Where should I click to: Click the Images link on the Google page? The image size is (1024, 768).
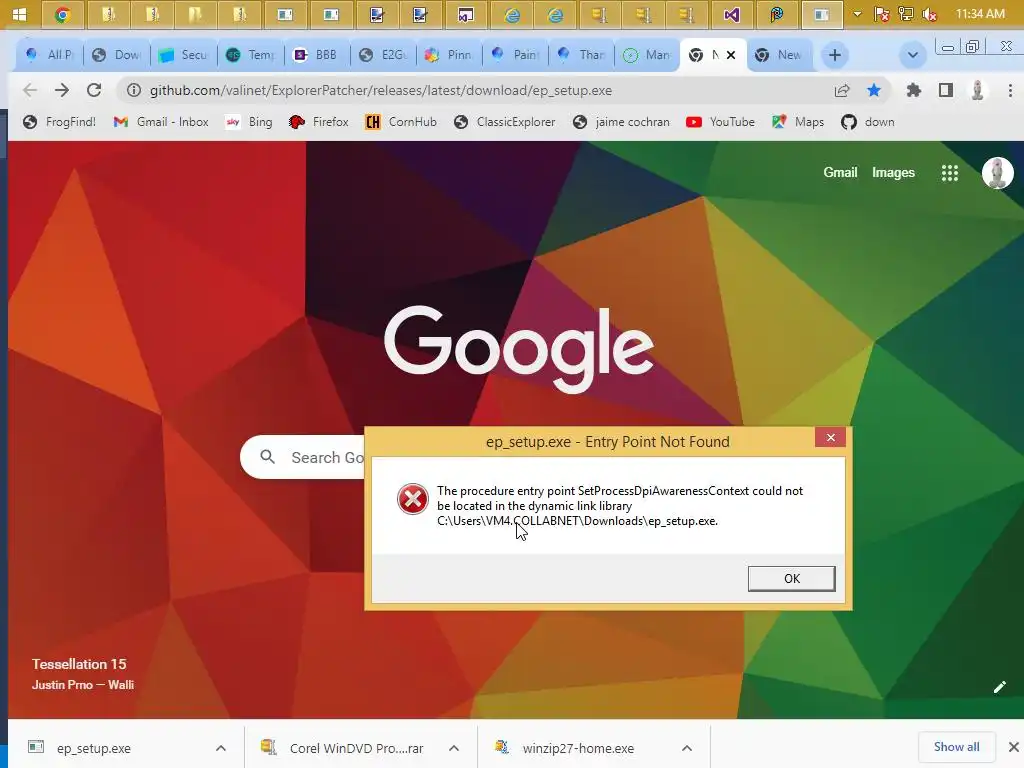click(x=893, y=172)
